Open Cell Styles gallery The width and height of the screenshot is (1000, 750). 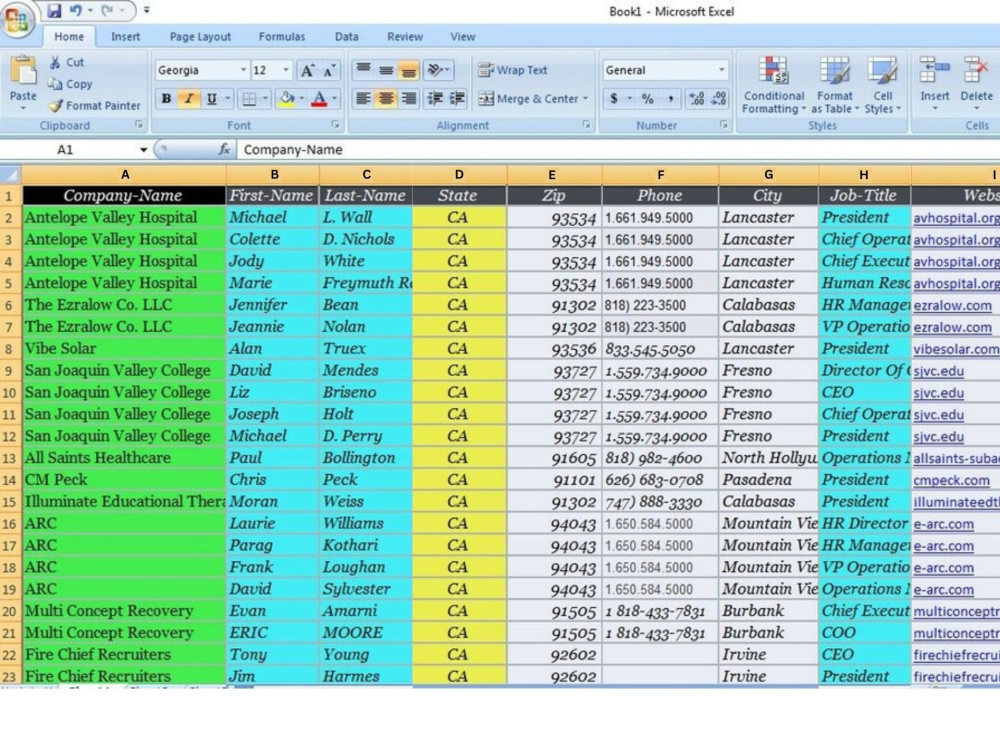[883, 85]
